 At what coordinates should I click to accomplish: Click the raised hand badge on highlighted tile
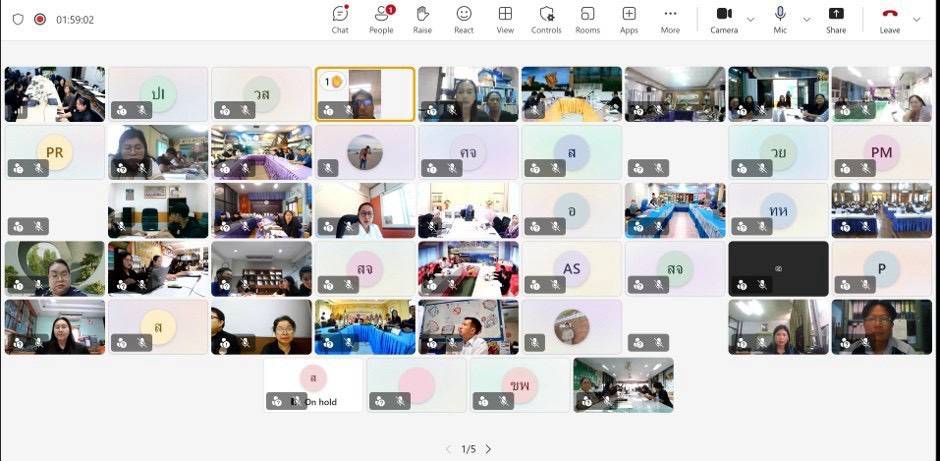pos(332,81)
